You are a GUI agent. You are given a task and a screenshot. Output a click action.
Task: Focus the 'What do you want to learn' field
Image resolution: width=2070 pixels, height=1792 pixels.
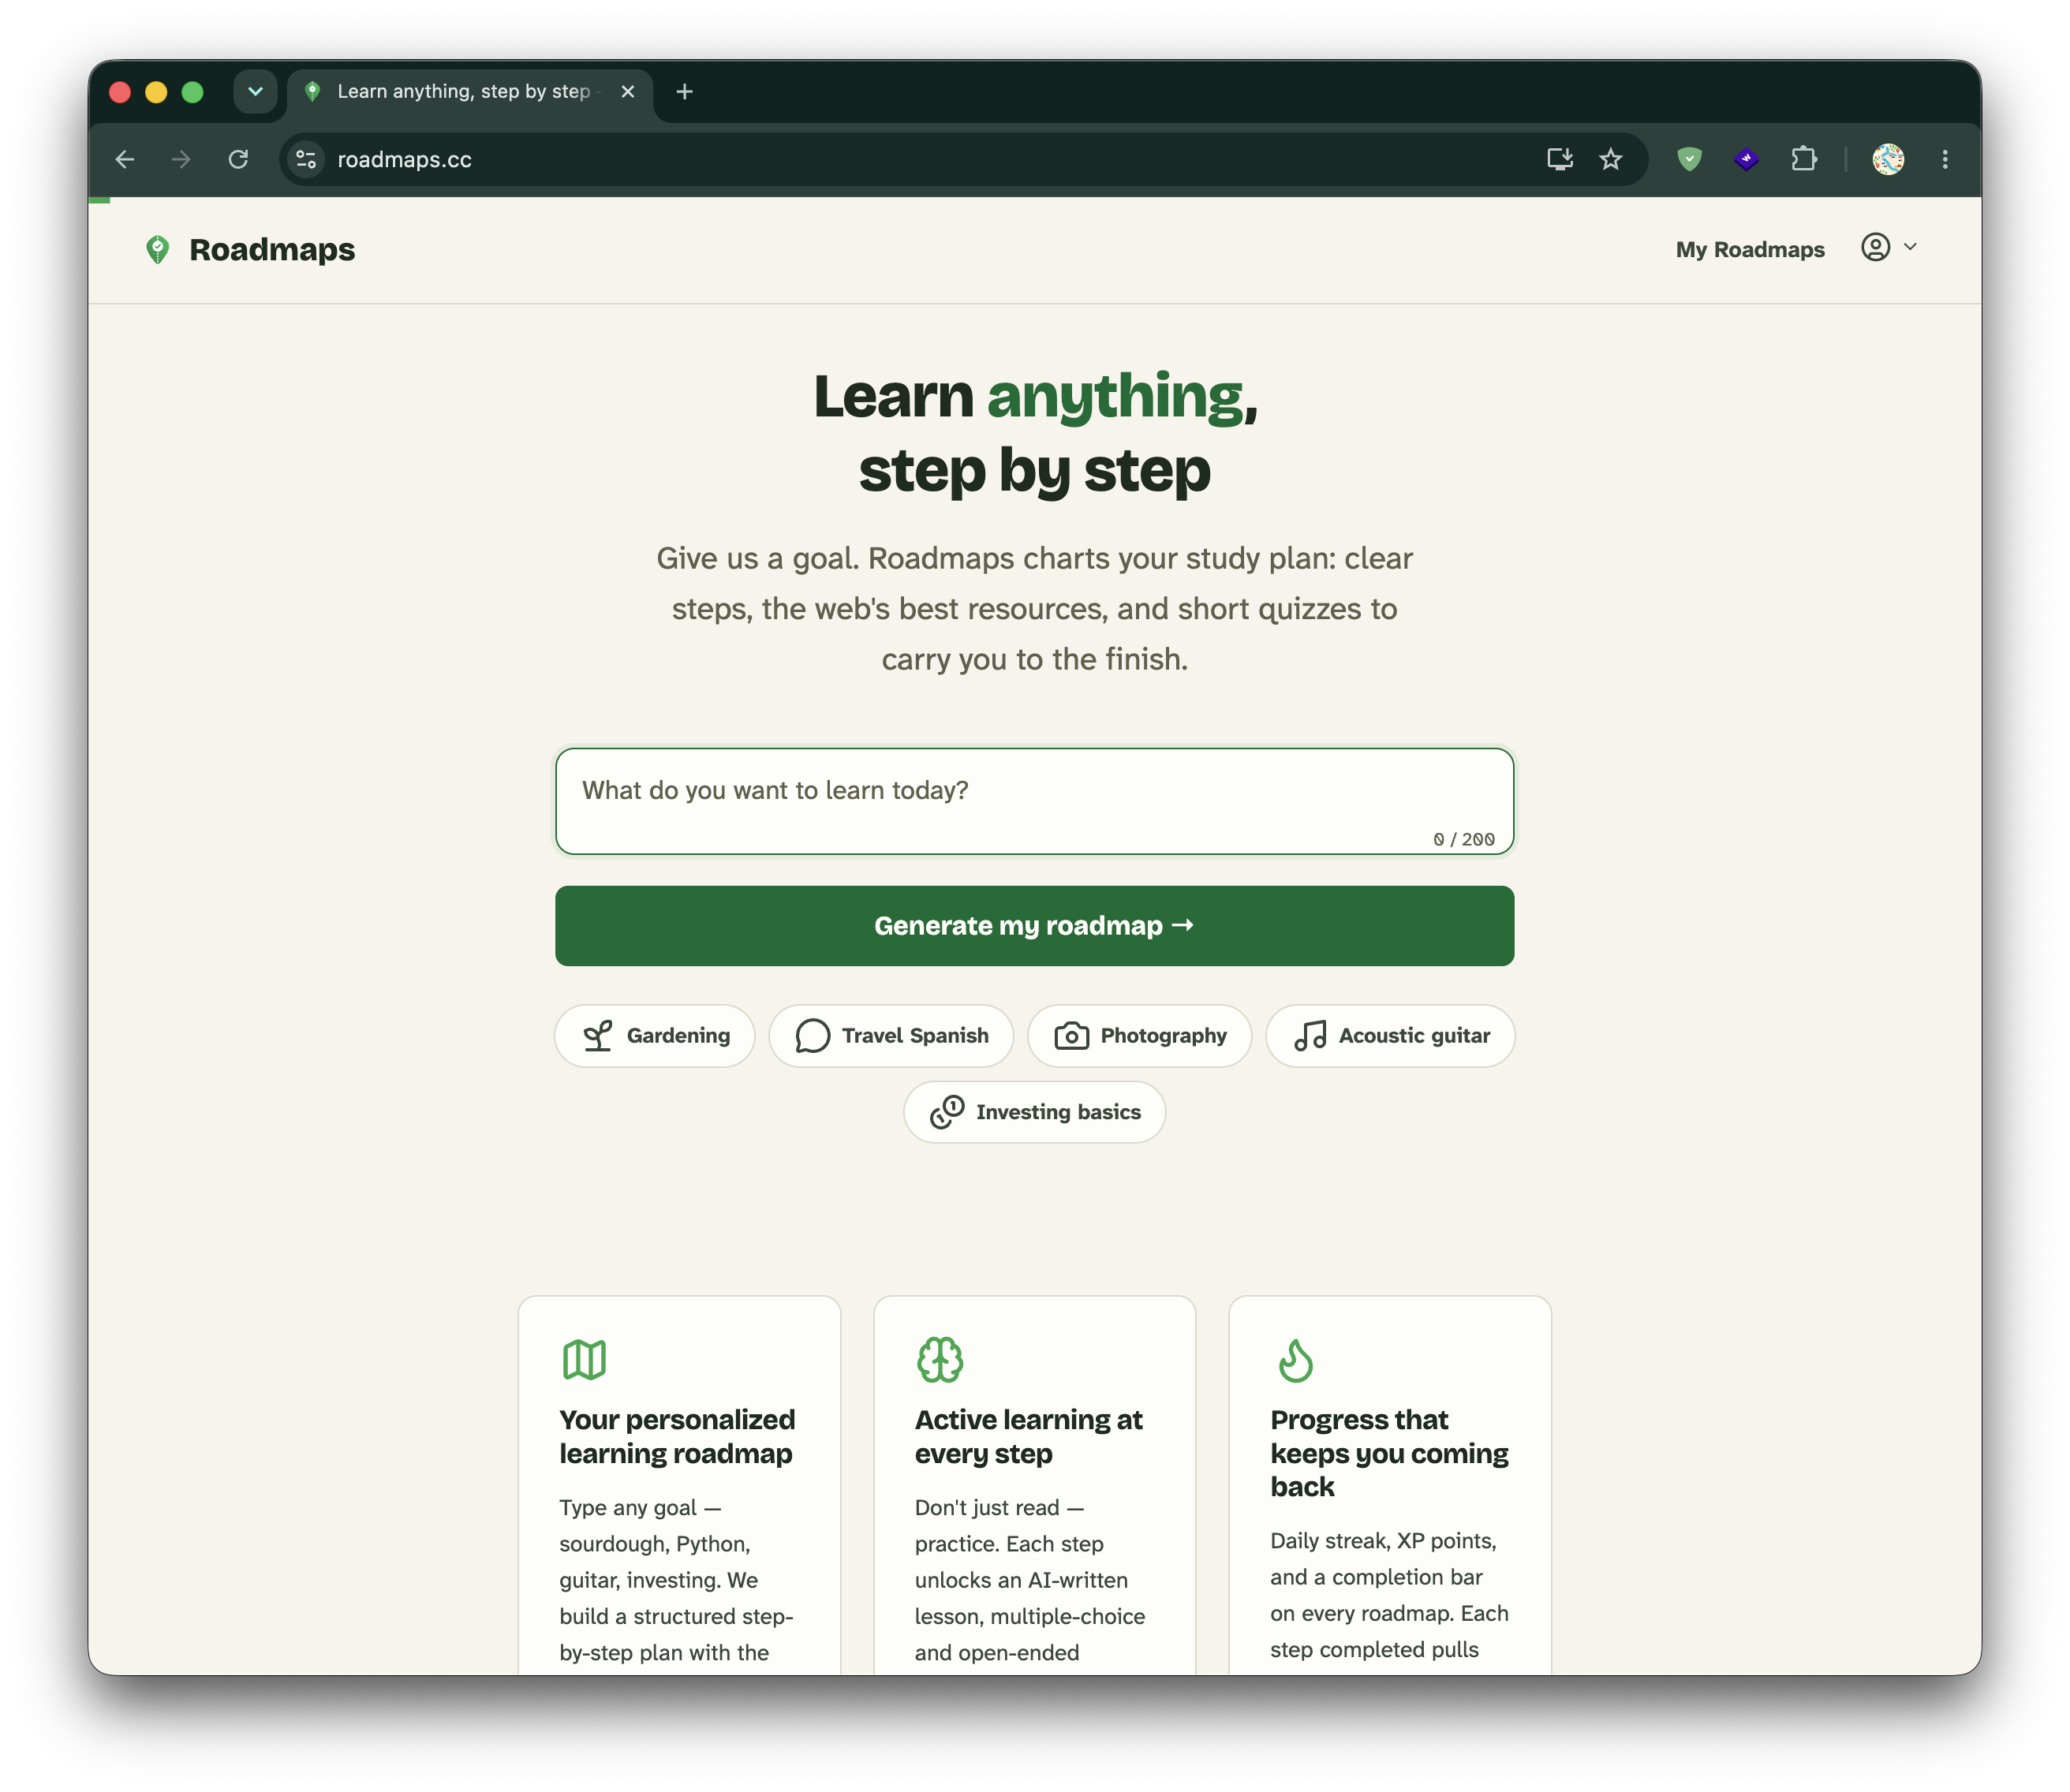coord(1034,801)
